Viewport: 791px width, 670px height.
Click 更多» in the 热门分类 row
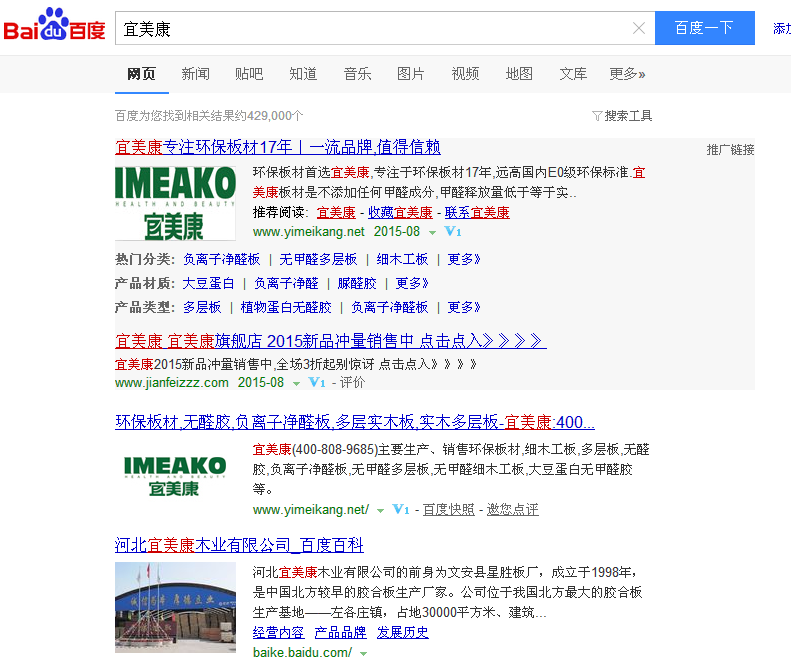pyautogui.click(x=464, y=259)
